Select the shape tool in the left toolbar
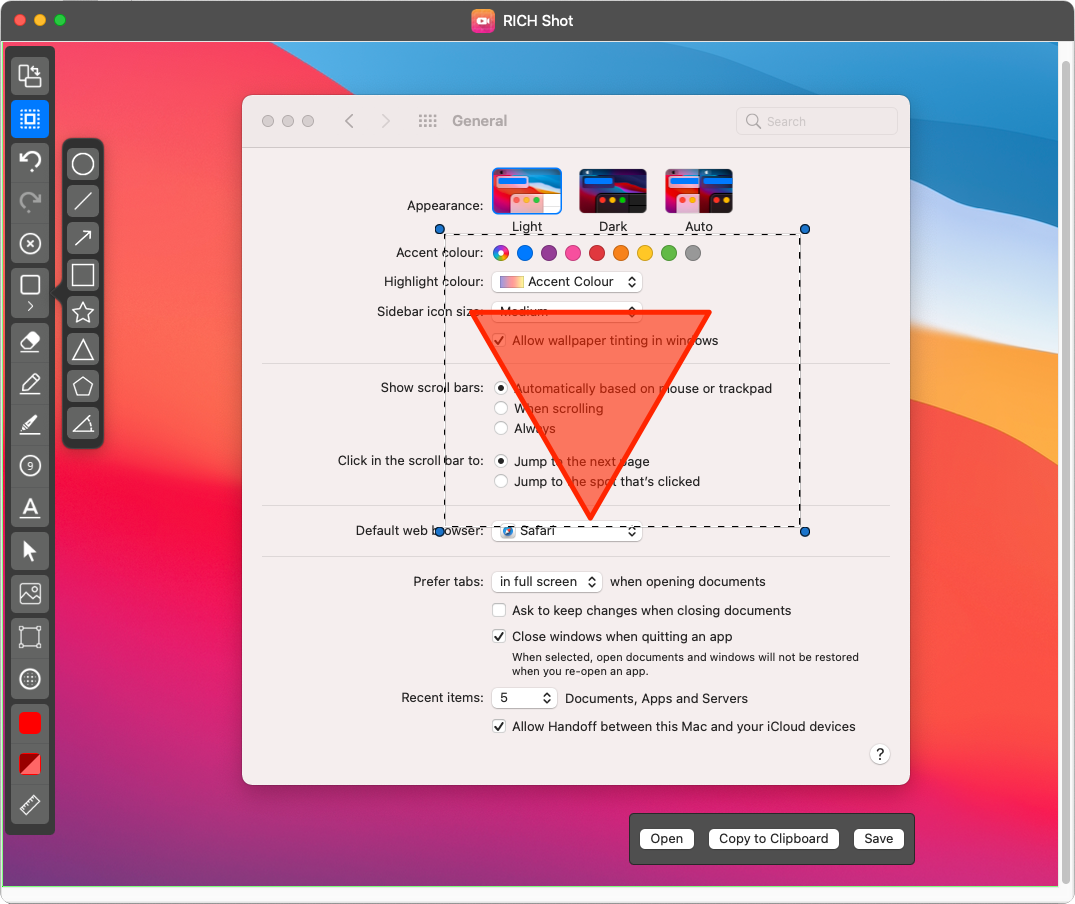The image size is (1075, 904). click(29, 284)
